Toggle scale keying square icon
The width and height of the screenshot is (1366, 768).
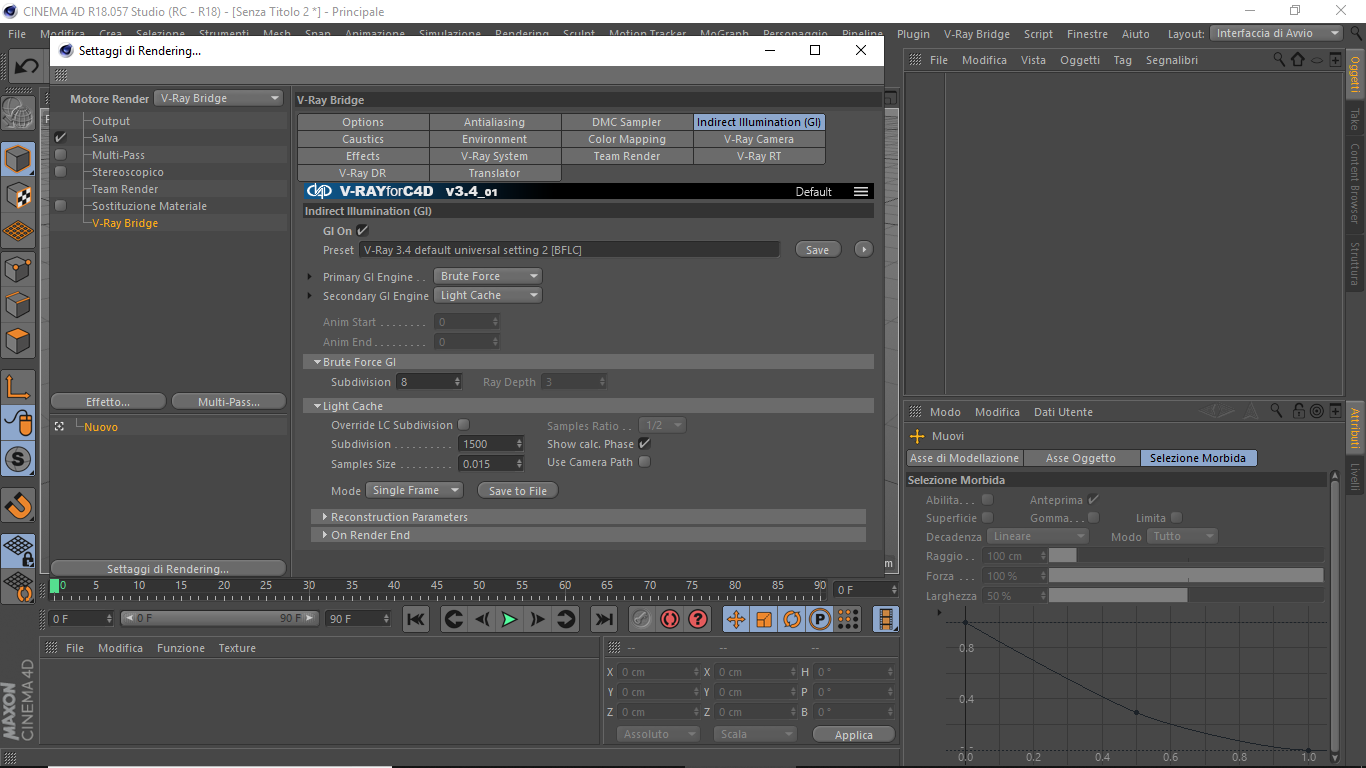[764, 619]
